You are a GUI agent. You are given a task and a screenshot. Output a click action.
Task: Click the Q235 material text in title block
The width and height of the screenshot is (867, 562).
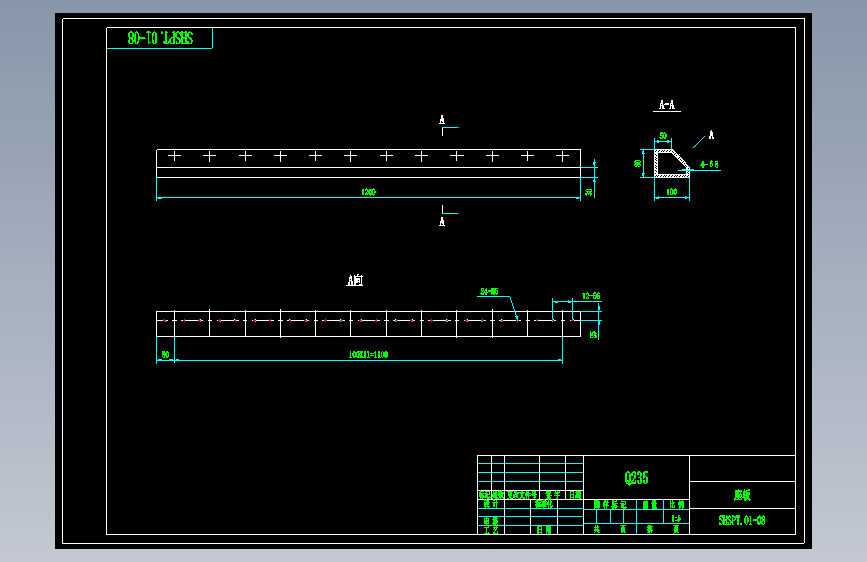pos(636,478)
